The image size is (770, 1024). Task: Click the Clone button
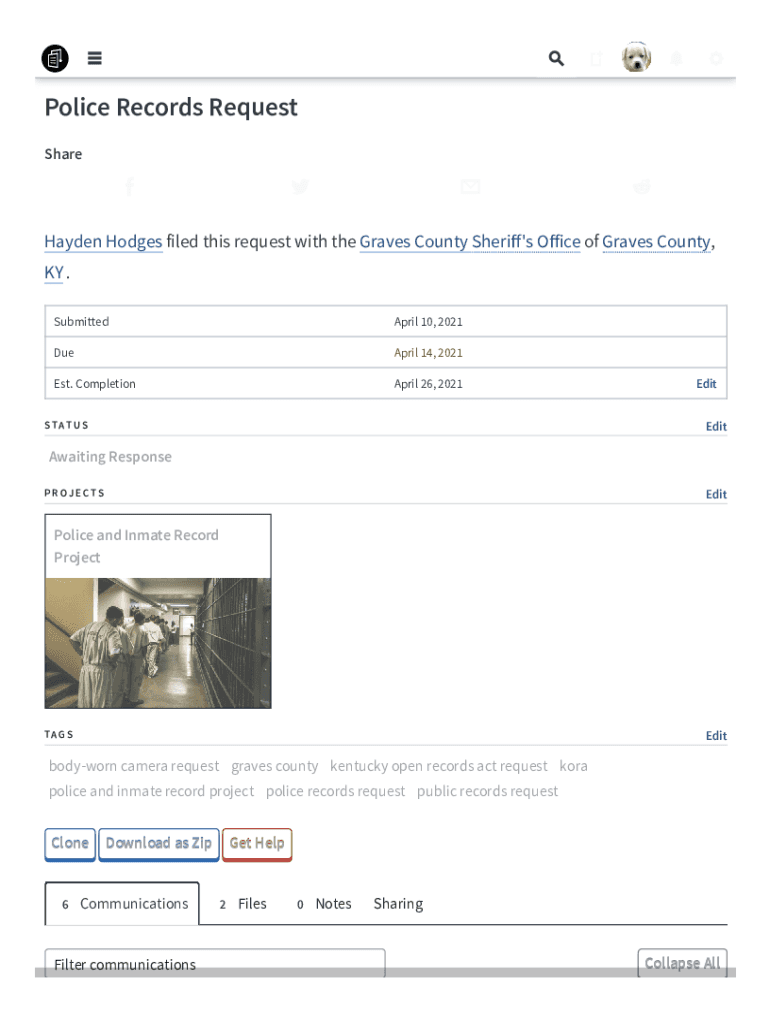click(x=70, y=843)
